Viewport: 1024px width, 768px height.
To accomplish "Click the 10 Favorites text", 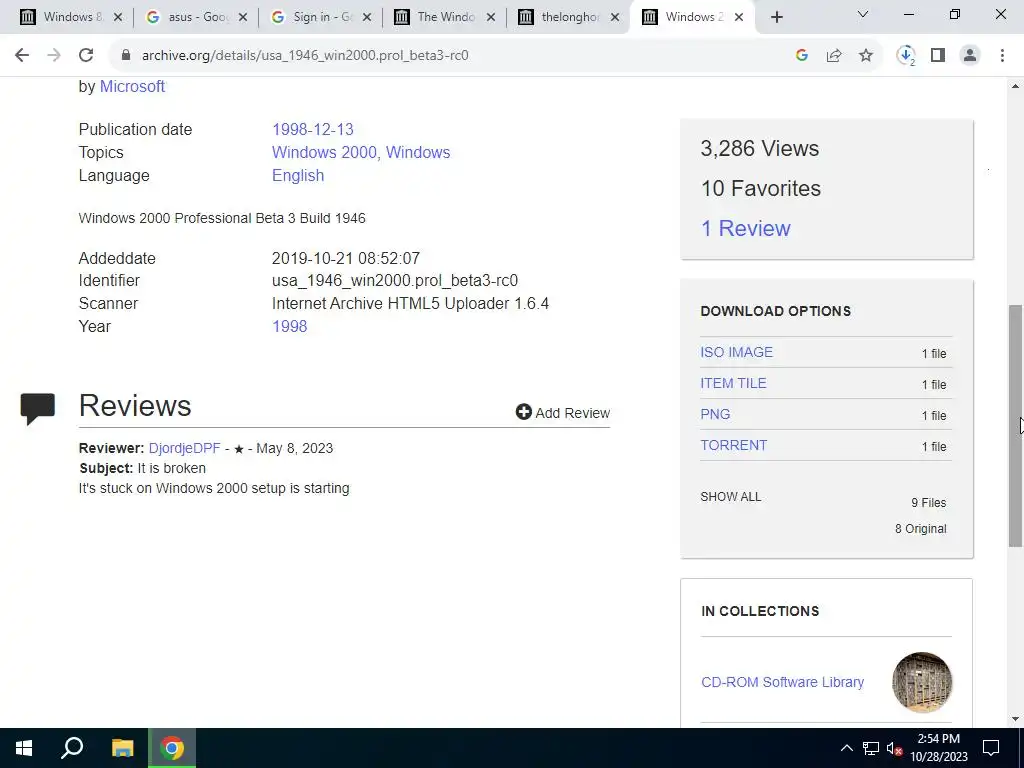I will tap(761, 189).
